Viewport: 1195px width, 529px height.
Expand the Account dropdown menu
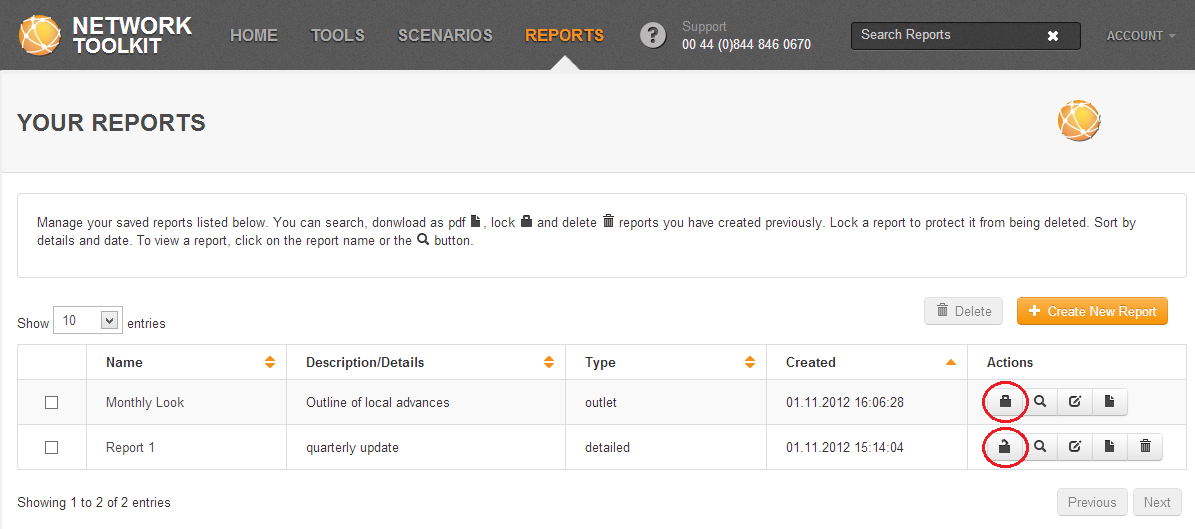point(1140,36)
